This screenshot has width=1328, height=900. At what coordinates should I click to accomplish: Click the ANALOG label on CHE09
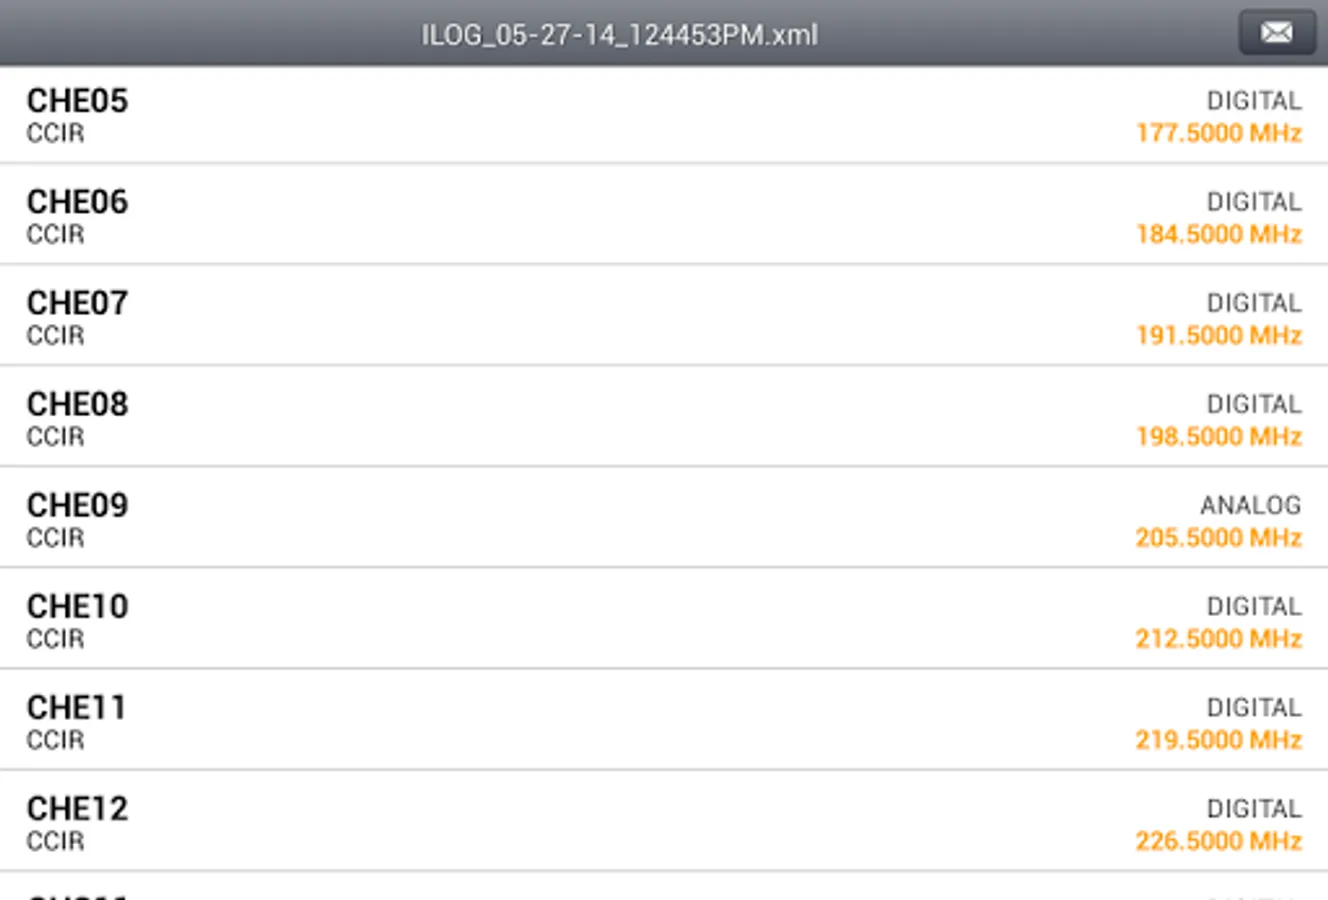pyautogui.click(x=1251, y=505)
